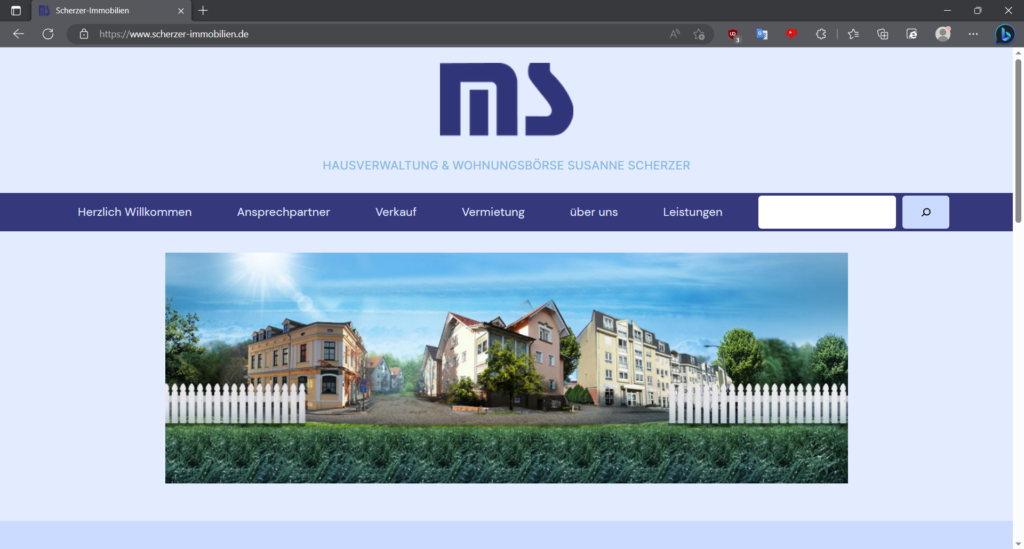Click the magnifier search button

click(x=925, y=212)
